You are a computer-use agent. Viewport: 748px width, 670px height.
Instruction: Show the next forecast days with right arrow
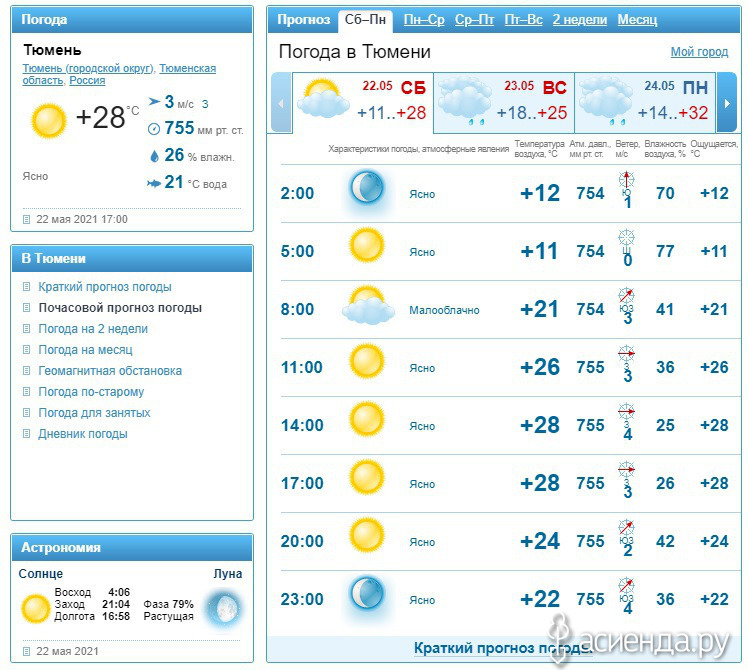point(727,103)
